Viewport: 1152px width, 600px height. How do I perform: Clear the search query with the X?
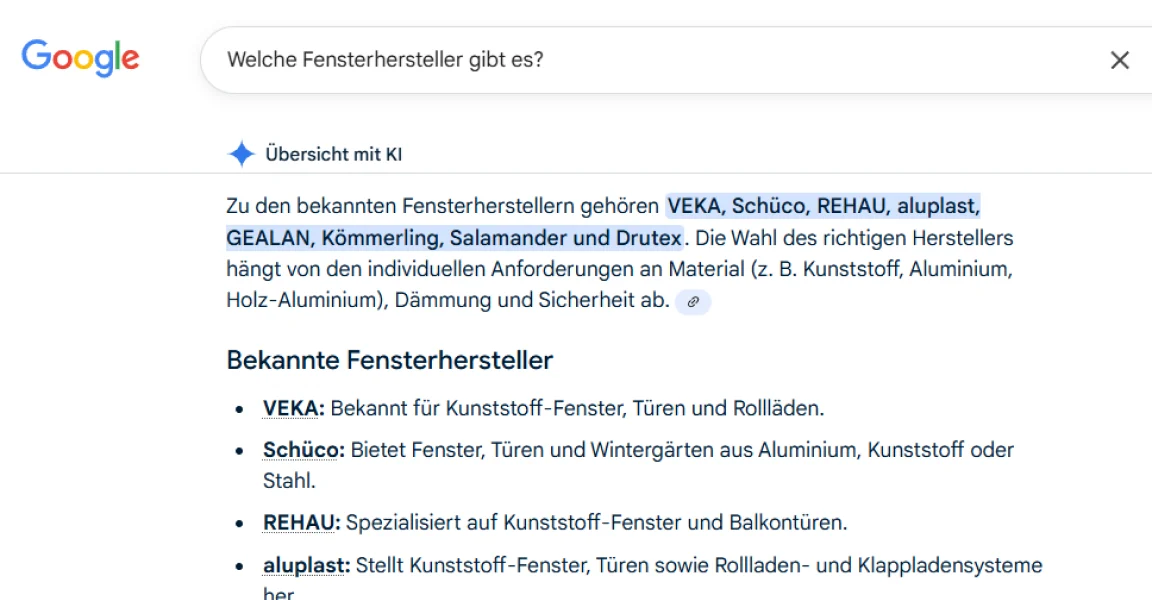(x=1121, y=61)
